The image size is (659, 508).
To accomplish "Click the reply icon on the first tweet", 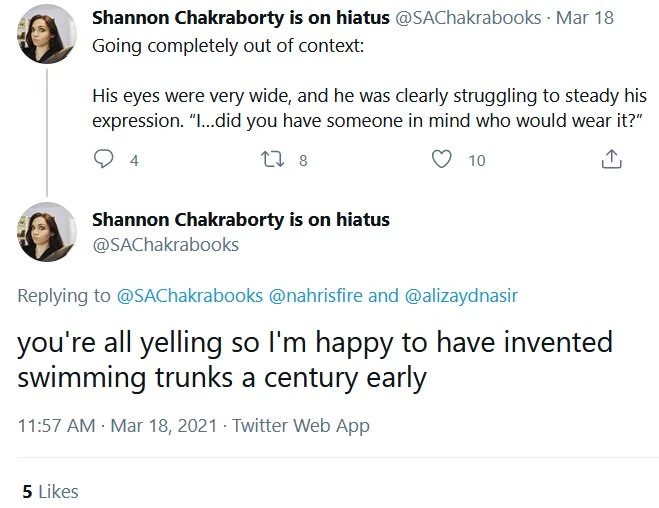I will [x=104, y=159].
